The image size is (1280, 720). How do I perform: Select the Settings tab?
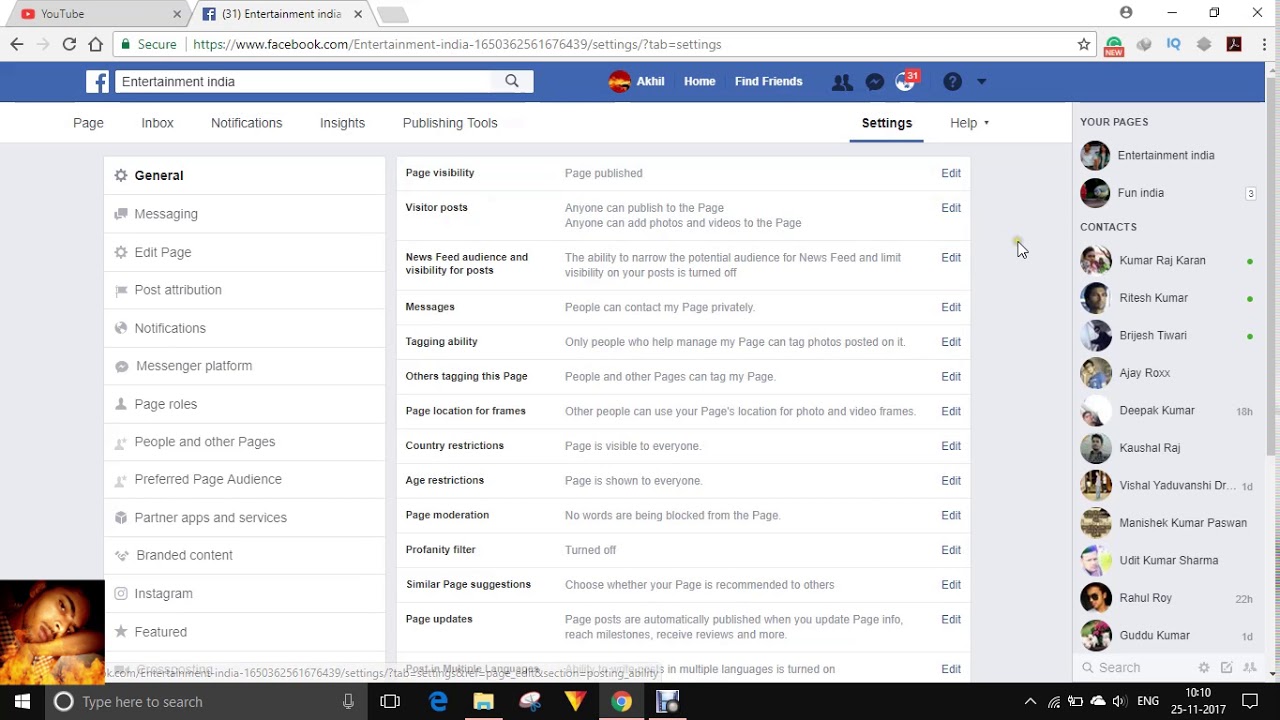tap(887, 123)
